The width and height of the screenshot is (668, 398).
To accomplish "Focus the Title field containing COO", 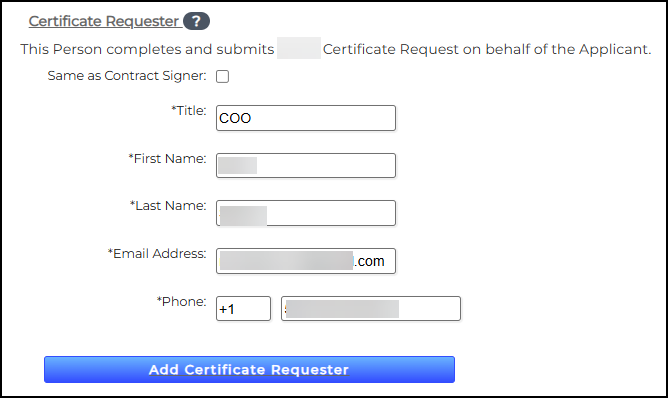I will pyautogui.click(x=306, y=118).
